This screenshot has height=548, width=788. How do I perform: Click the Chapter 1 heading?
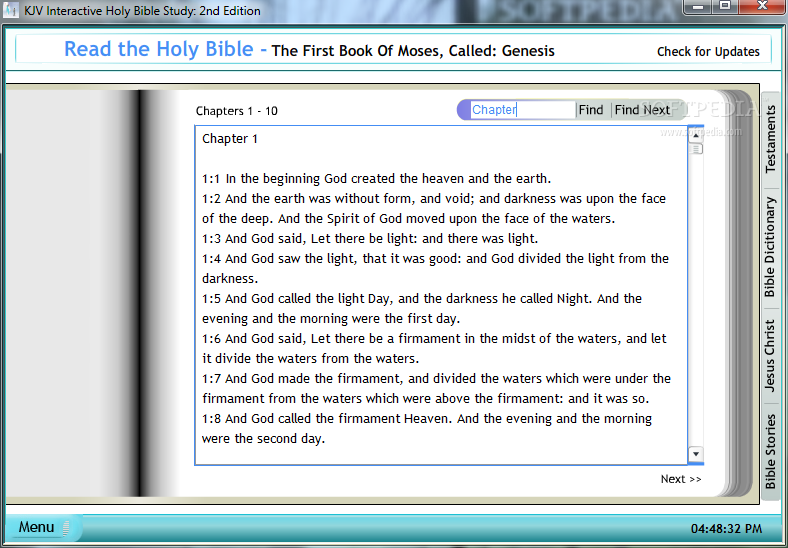tap(230, 139)
